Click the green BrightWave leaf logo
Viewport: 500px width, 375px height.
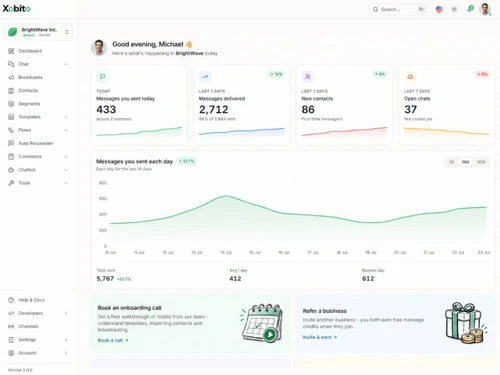[x=13, y=32]
